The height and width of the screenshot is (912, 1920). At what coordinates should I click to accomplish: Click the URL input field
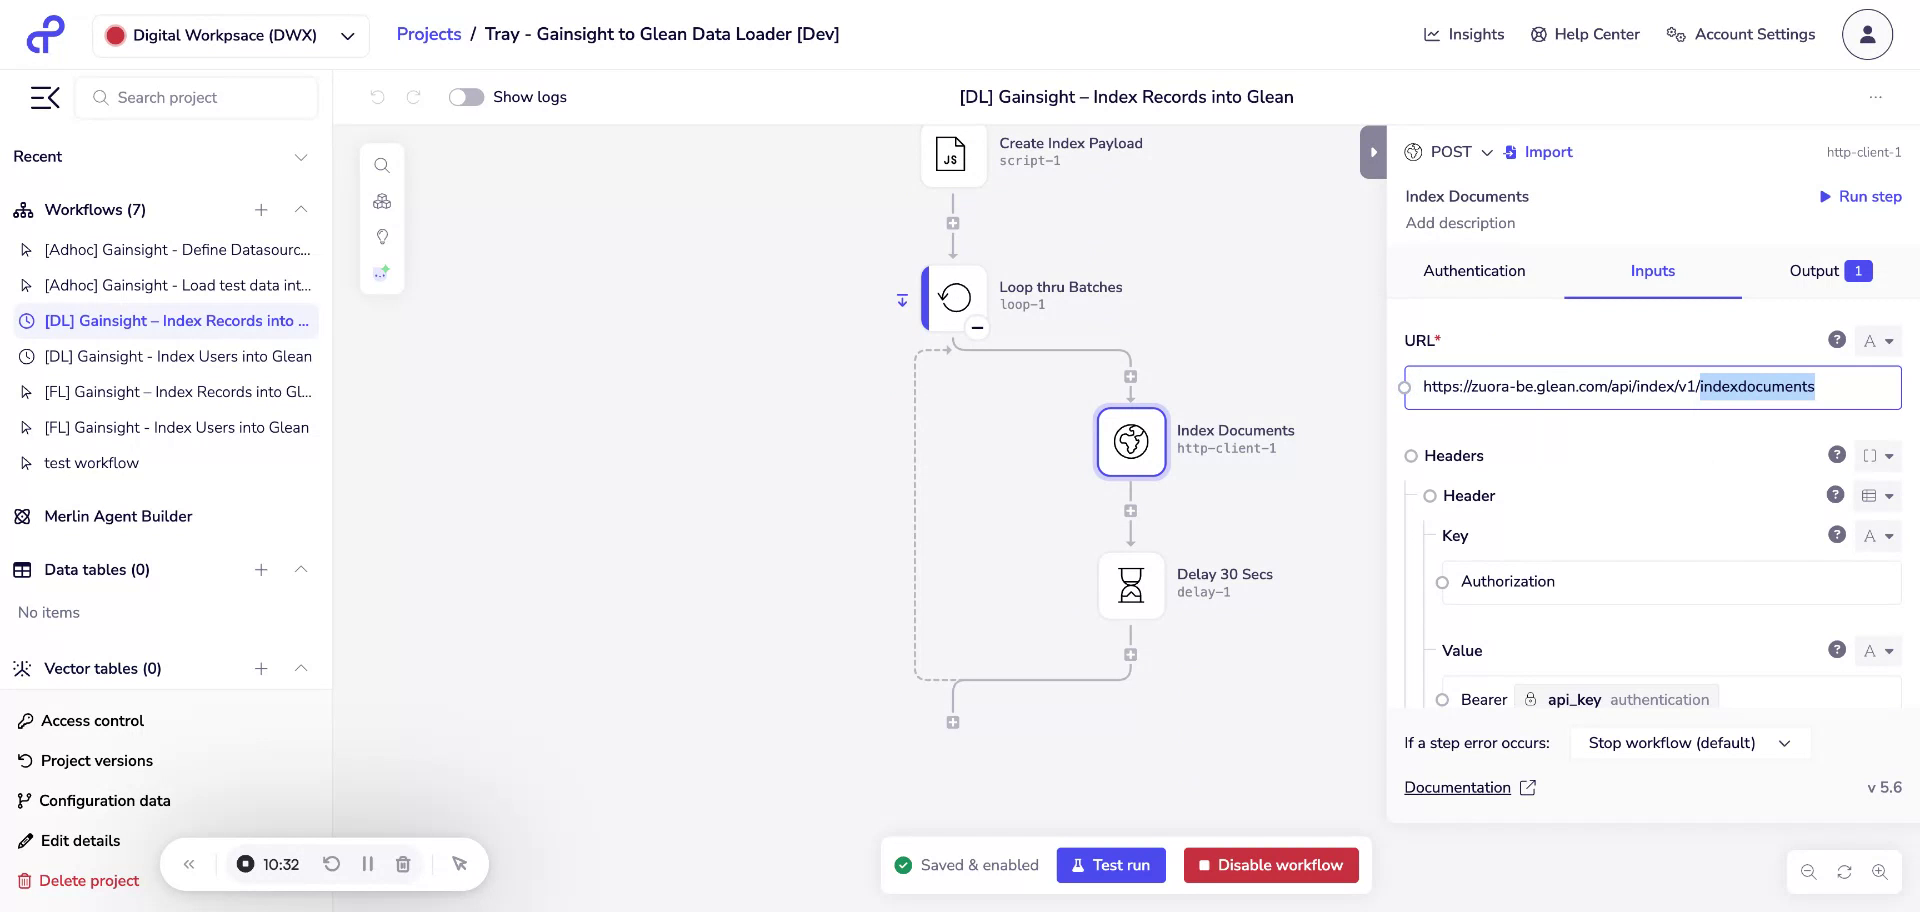[1651, 387]
